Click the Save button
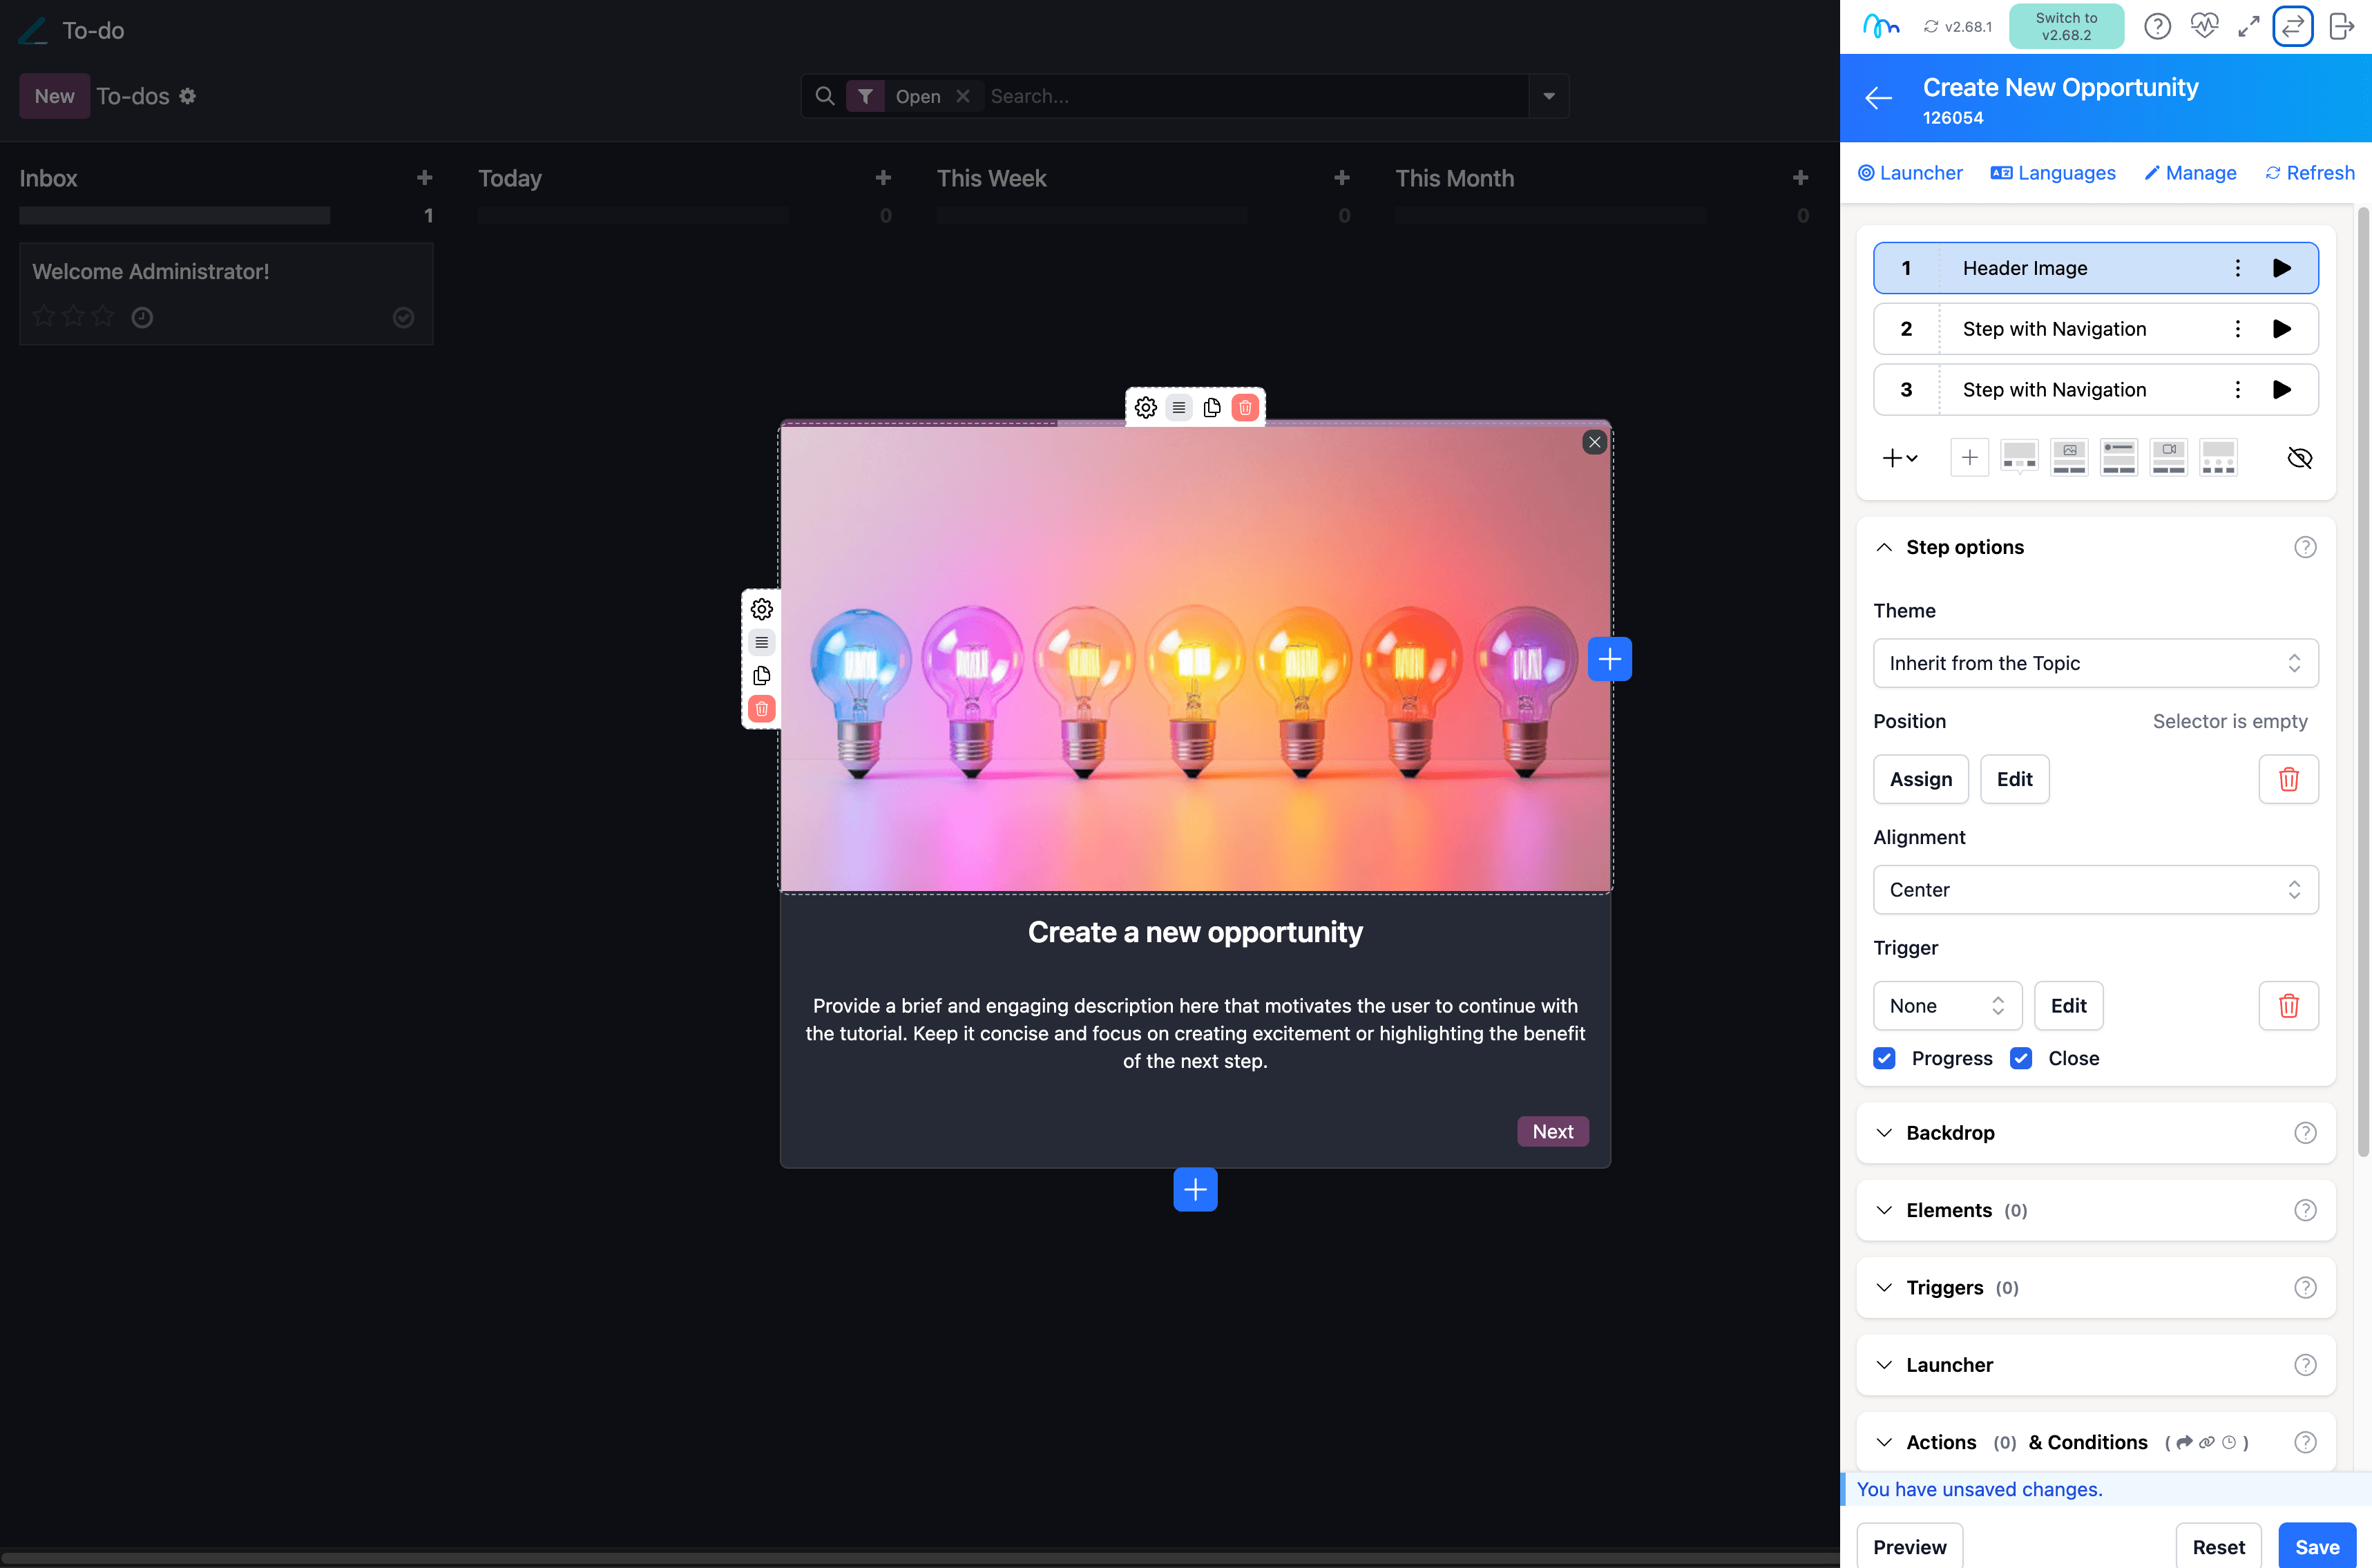 point(2316,1546)
